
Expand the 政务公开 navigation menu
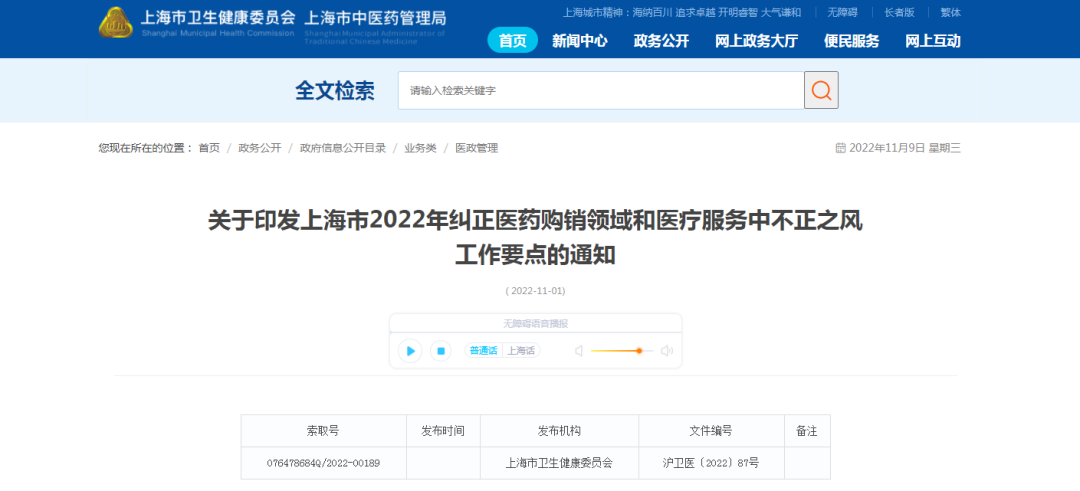click(661, 41)
